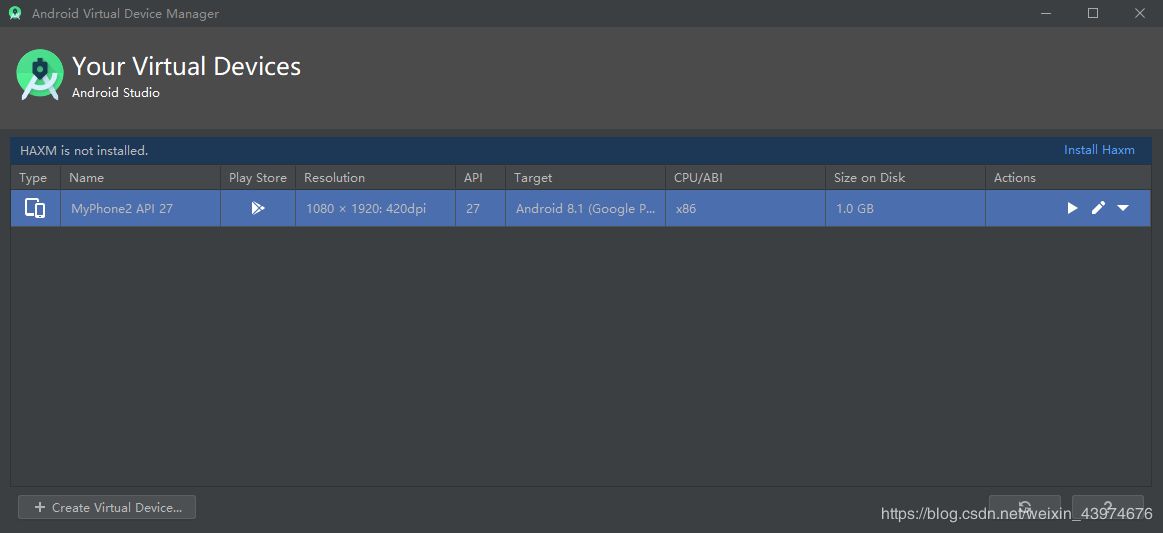The height and width of the screenshot is (533, 1163).
Task: Click the Android 8.1 target cell
Action: click(585, 208)
